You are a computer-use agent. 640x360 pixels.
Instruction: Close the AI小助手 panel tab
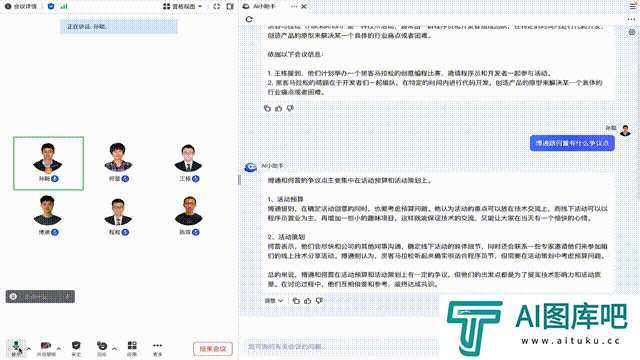click(x=304, y=7)
